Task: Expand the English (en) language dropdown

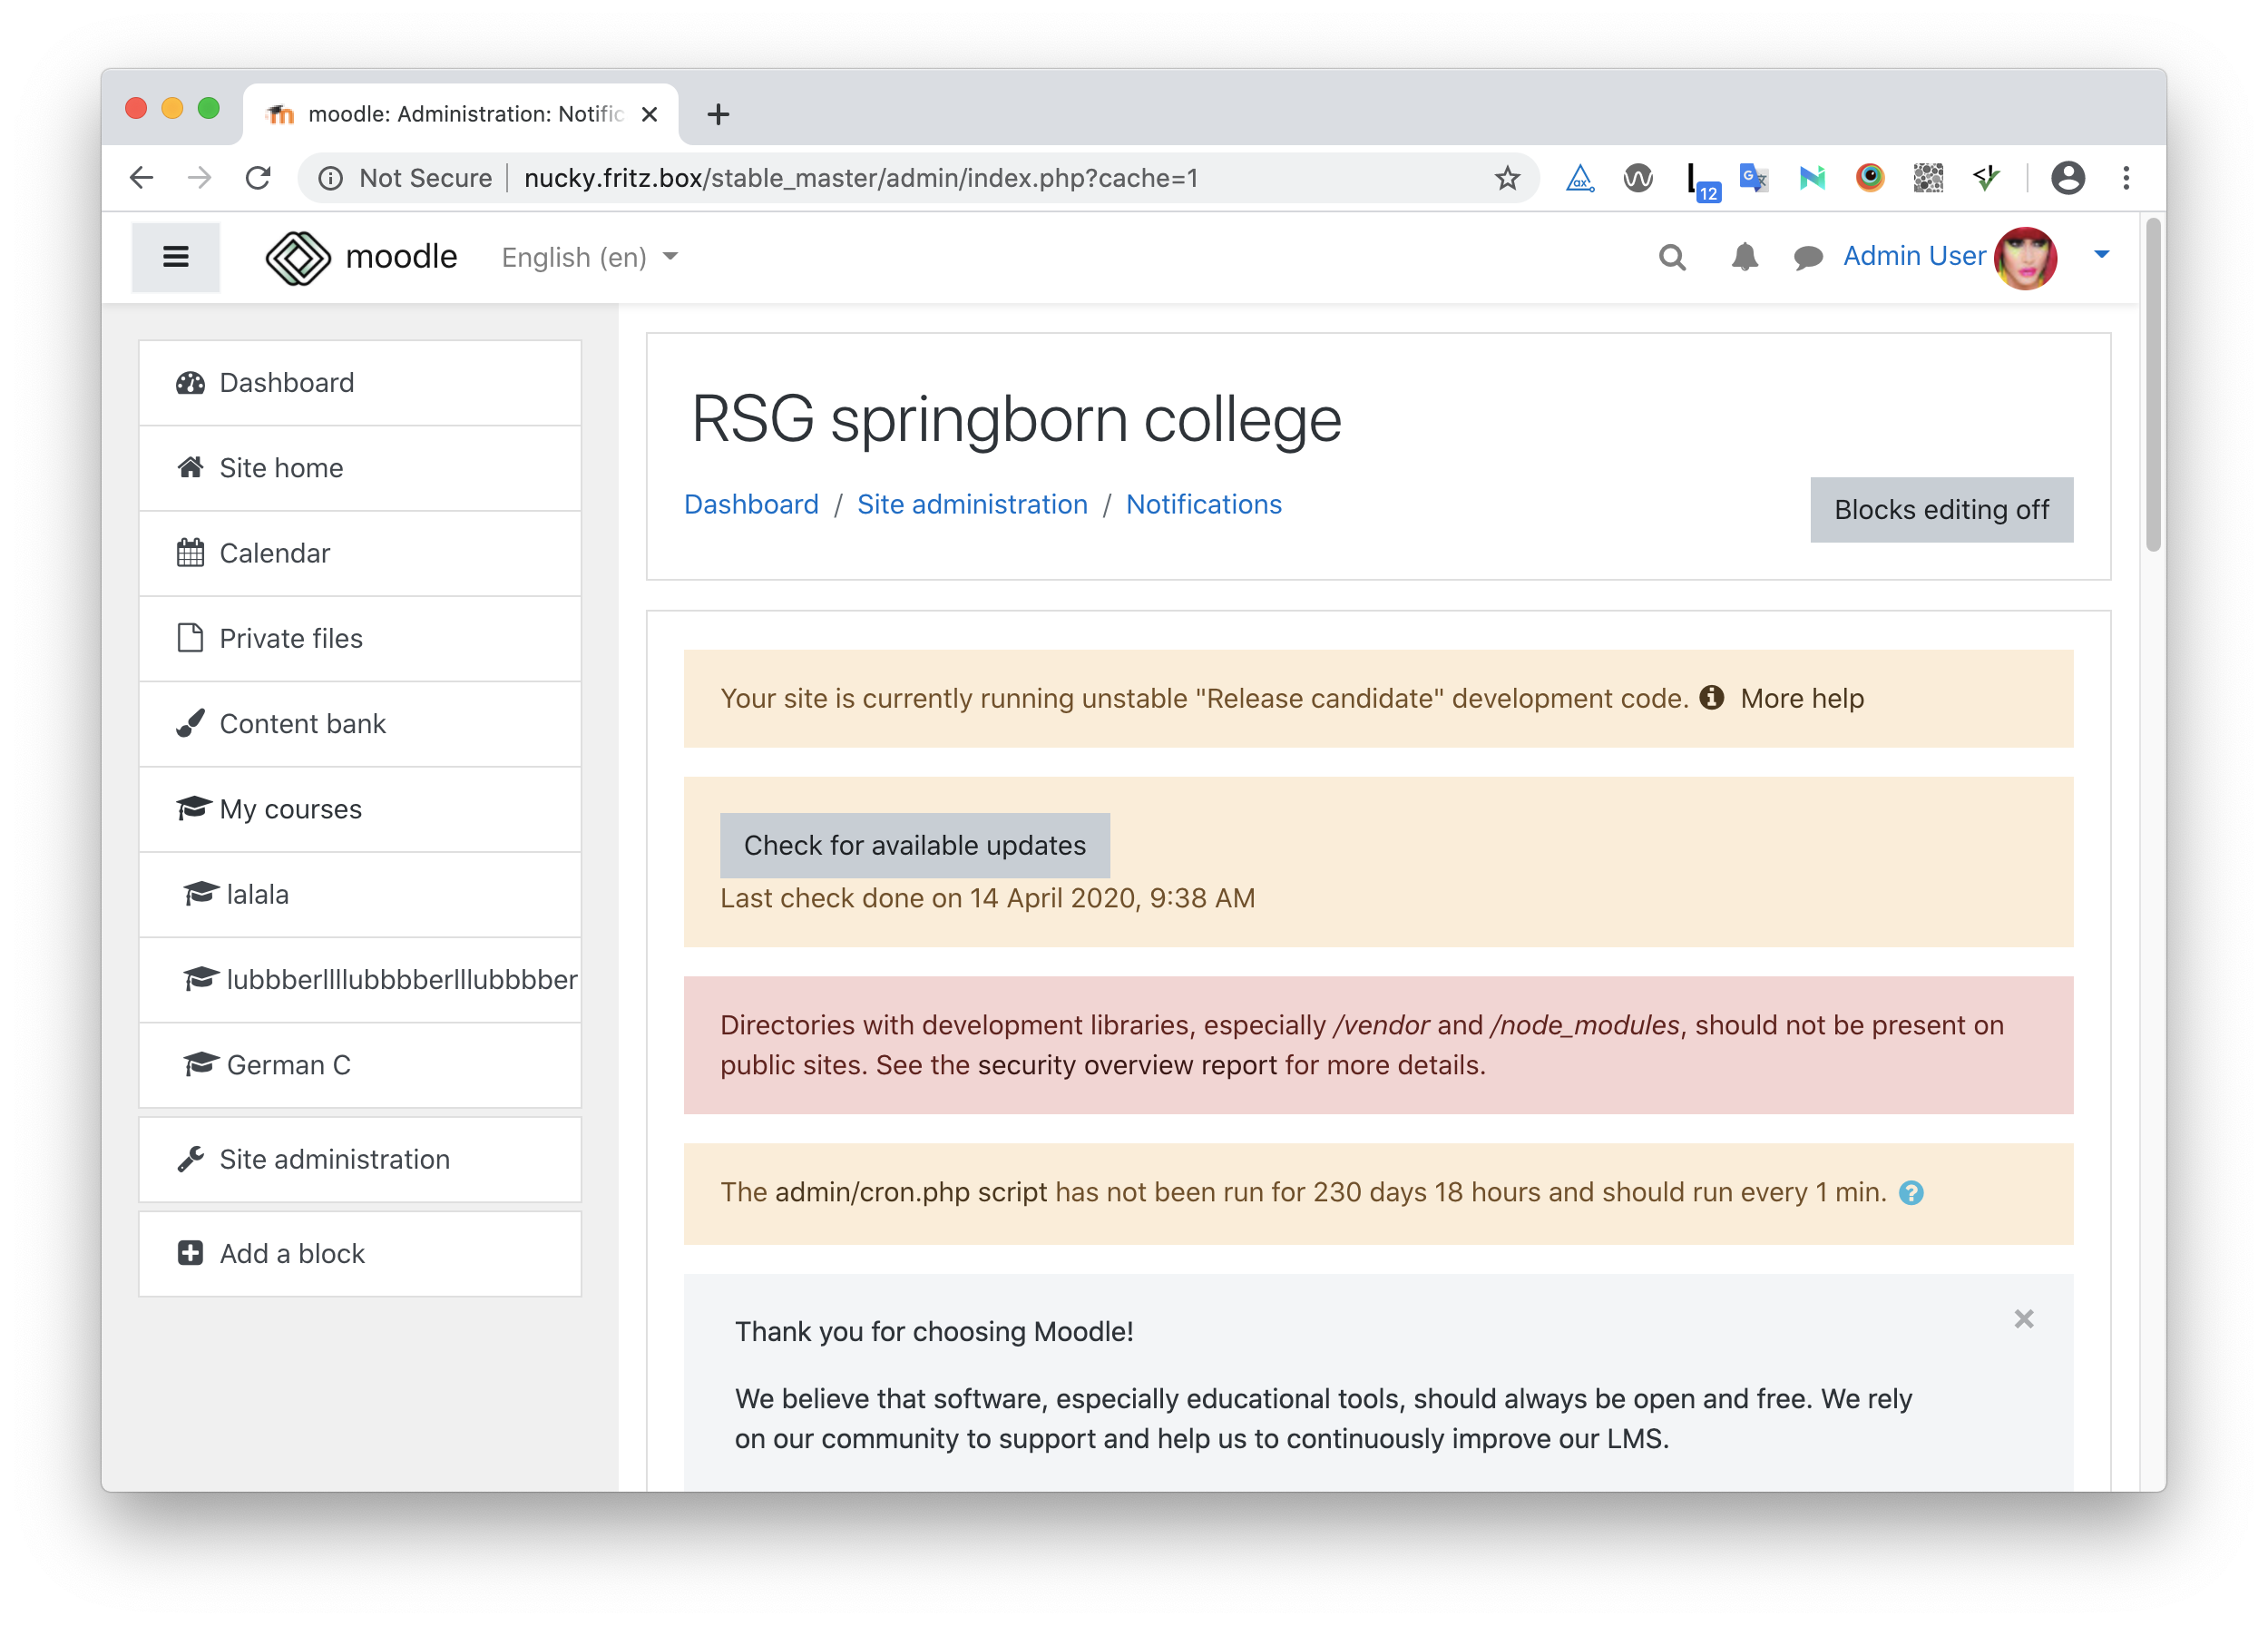Action: (x=590, y=258)
